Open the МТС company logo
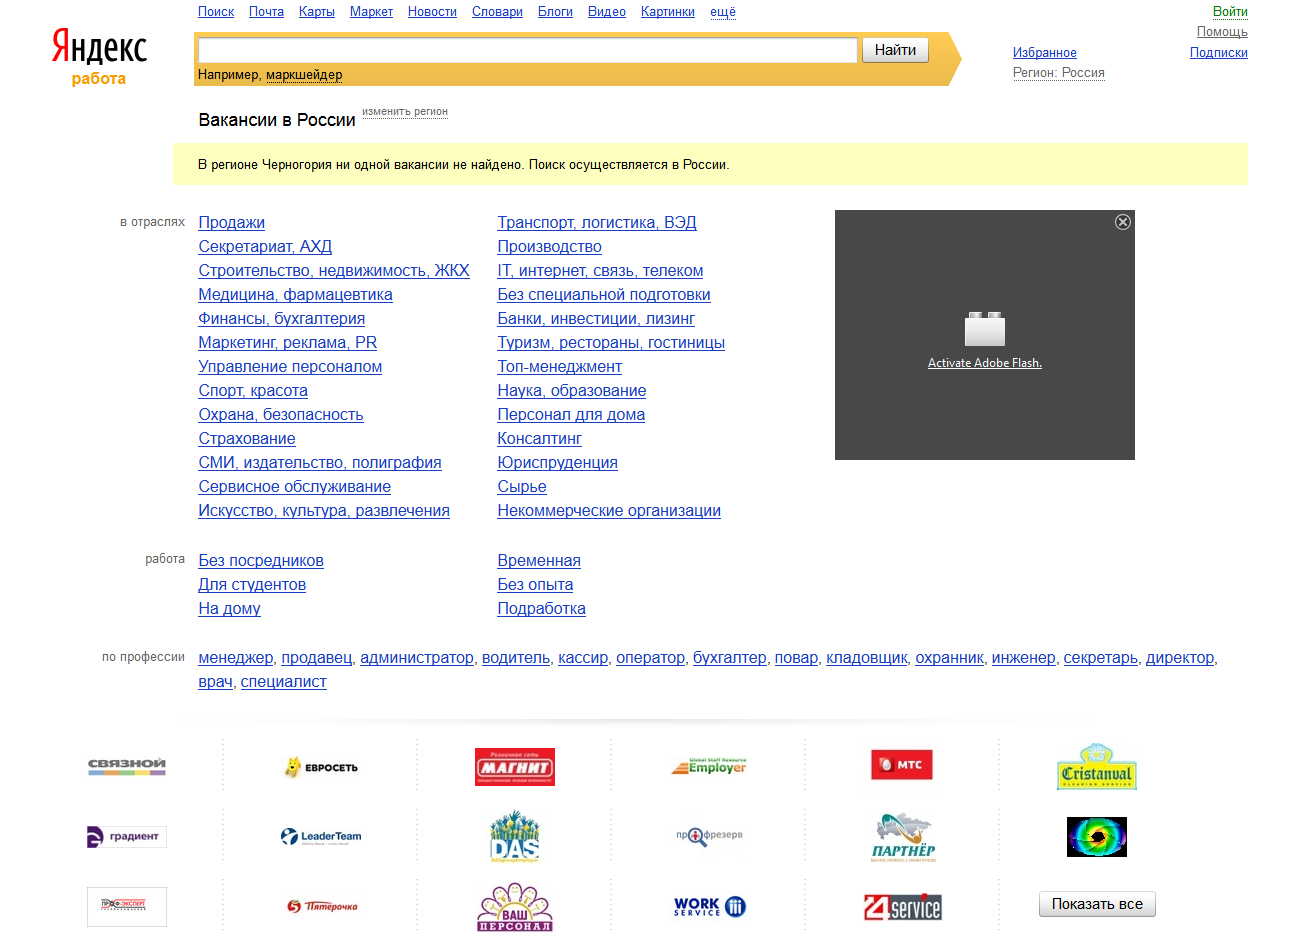Screen dimensions: 1290x935 tap(902, 765)
